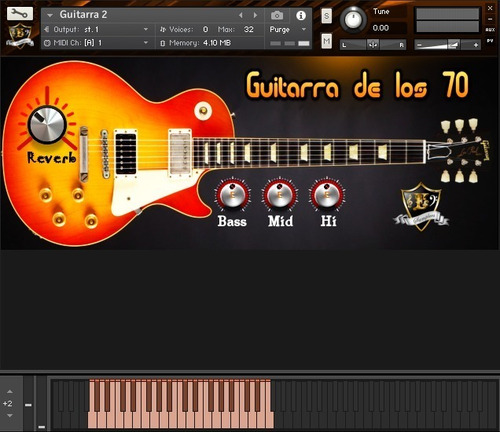
Task: Shift keyboard octave up arrow
Action: (x=10, y=392)
